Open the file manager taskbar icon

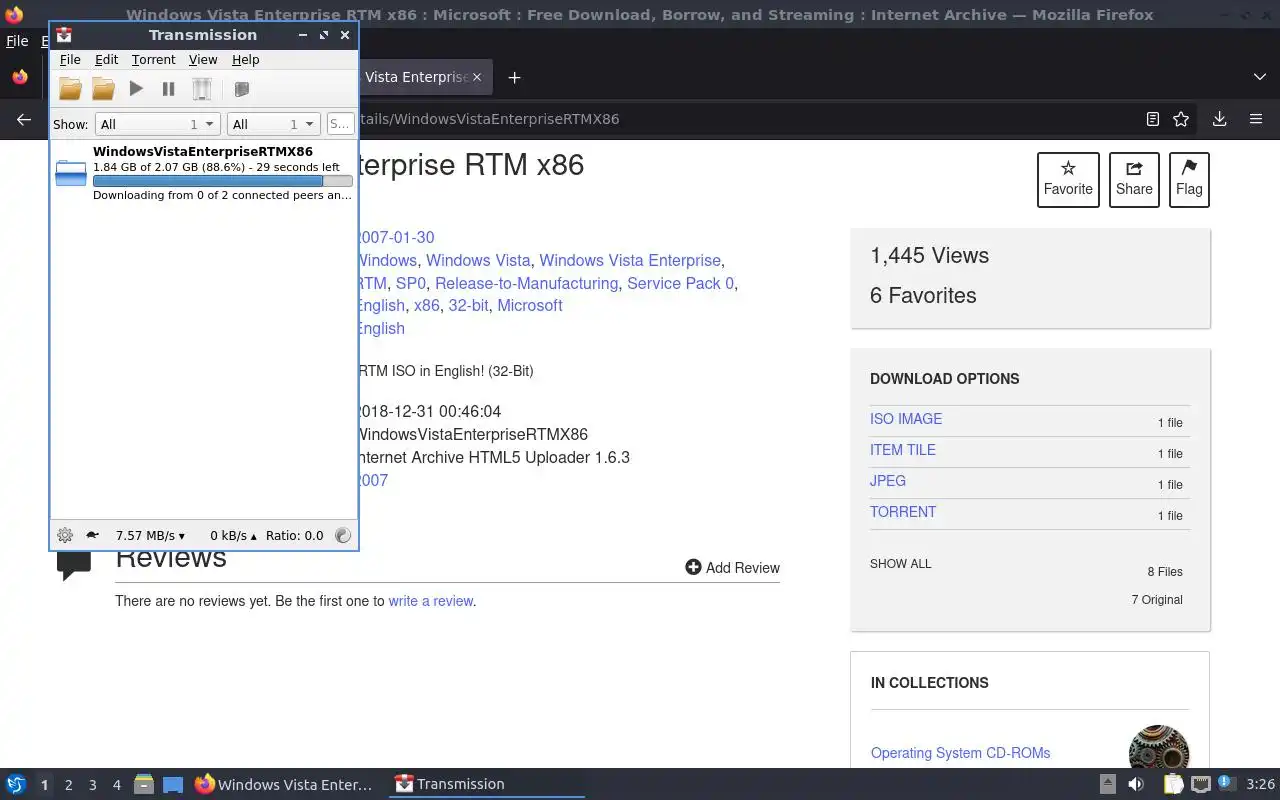click(x=144, y=784)
